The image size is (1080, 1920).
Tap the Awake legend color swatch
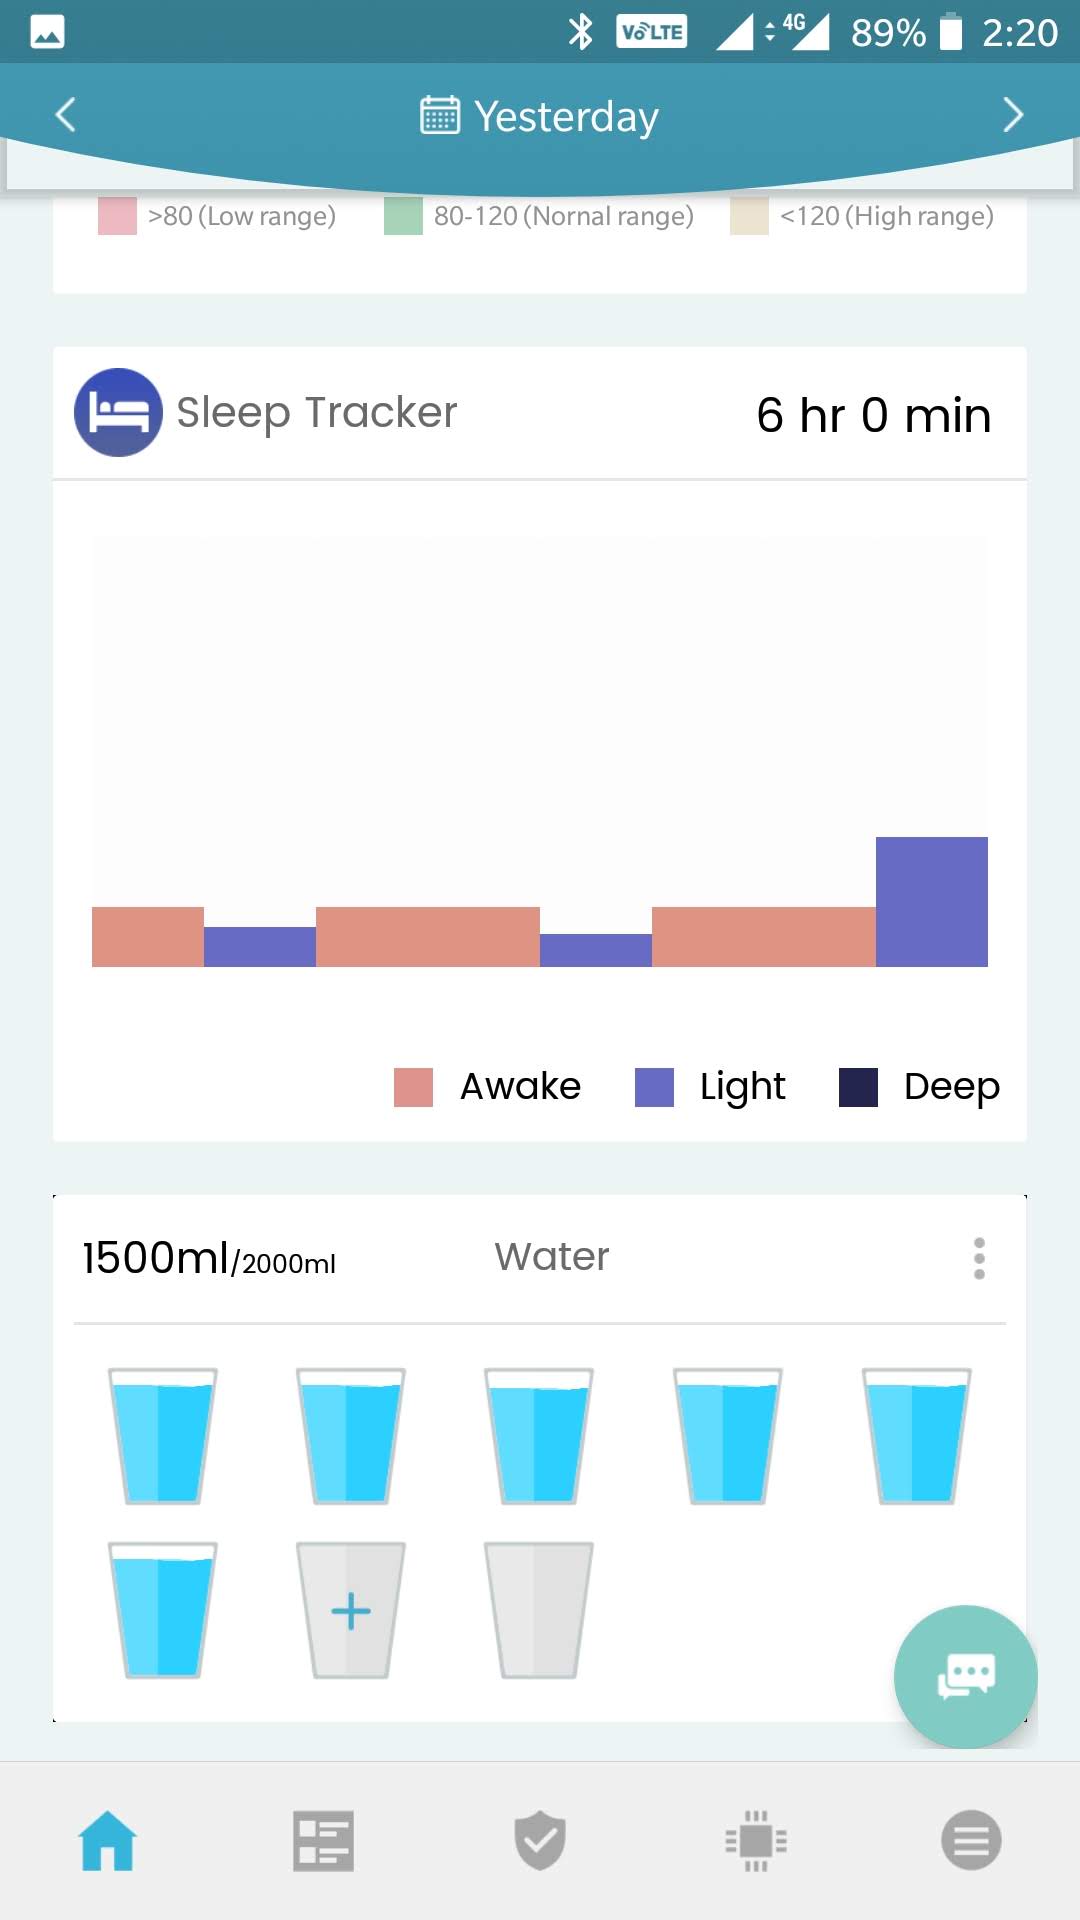click(413, 1087)
